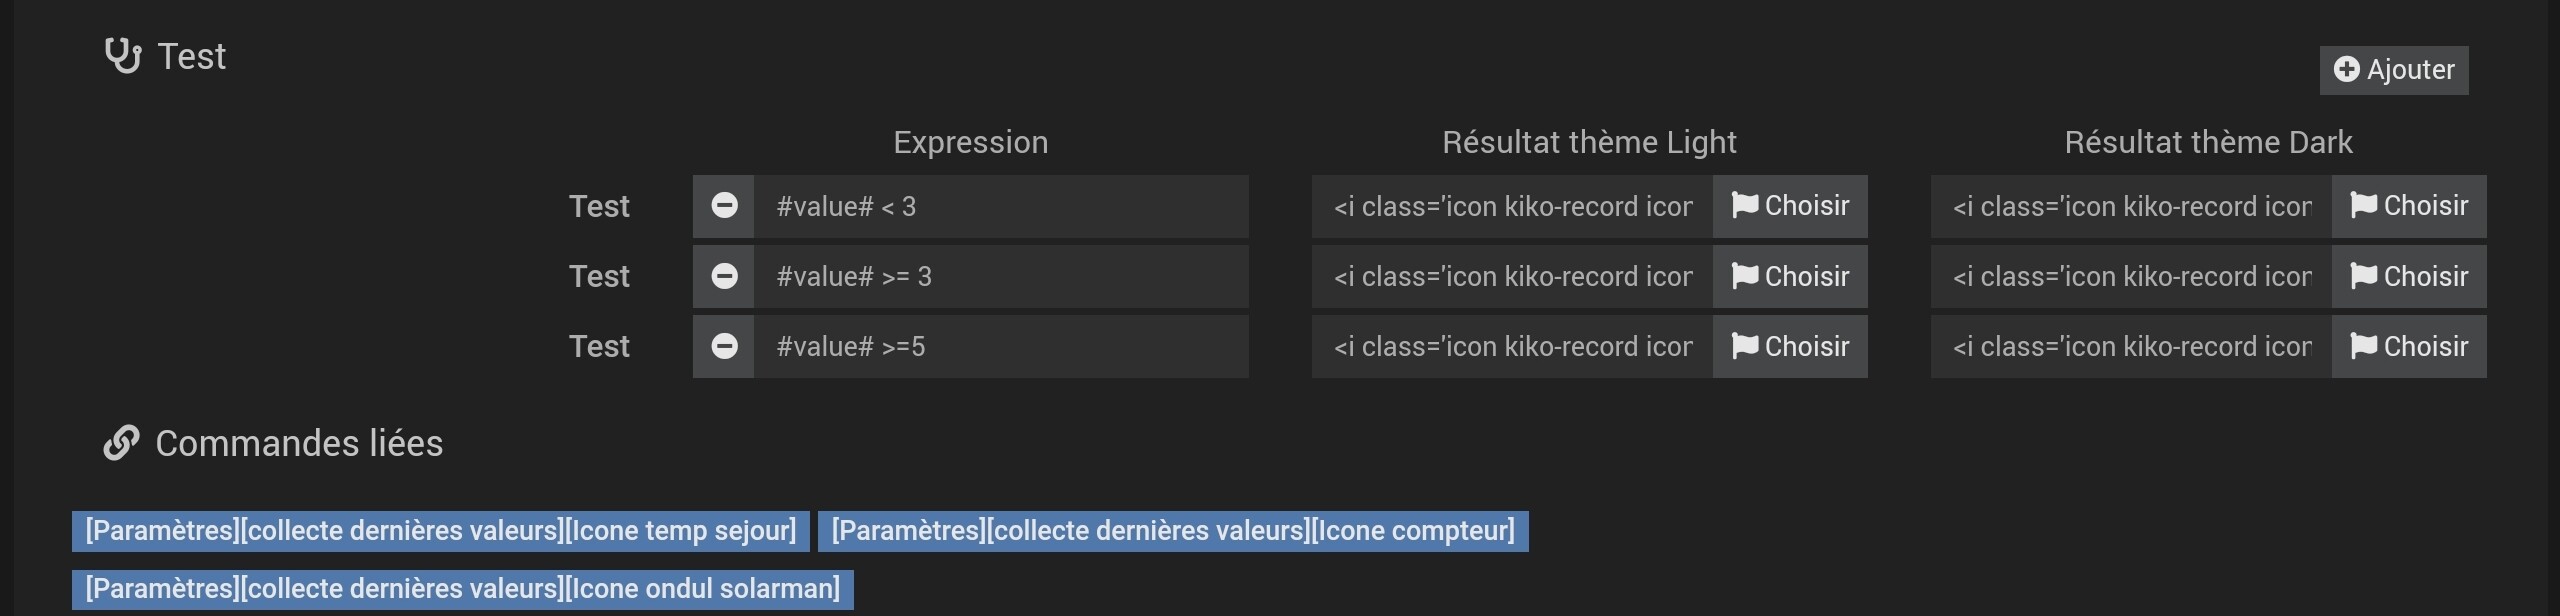This screenshot has width=2560, height=616.
Task: Edit the '#value# >= 3' expression field
Action: click(1000, 276)
